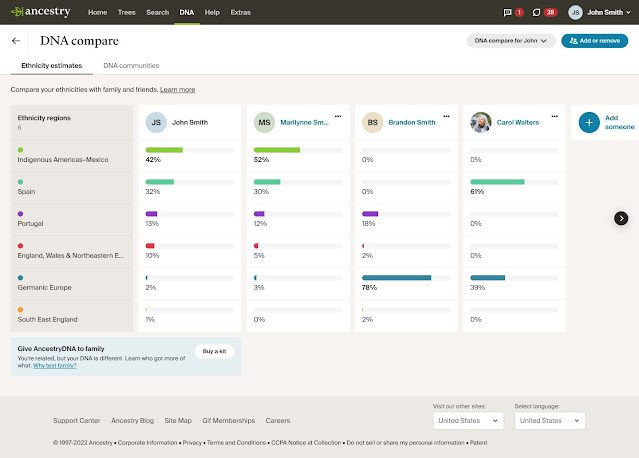Open the other sites United States dropdown
The height and width of the screenshot is (458, 639).
pos(468,421)
